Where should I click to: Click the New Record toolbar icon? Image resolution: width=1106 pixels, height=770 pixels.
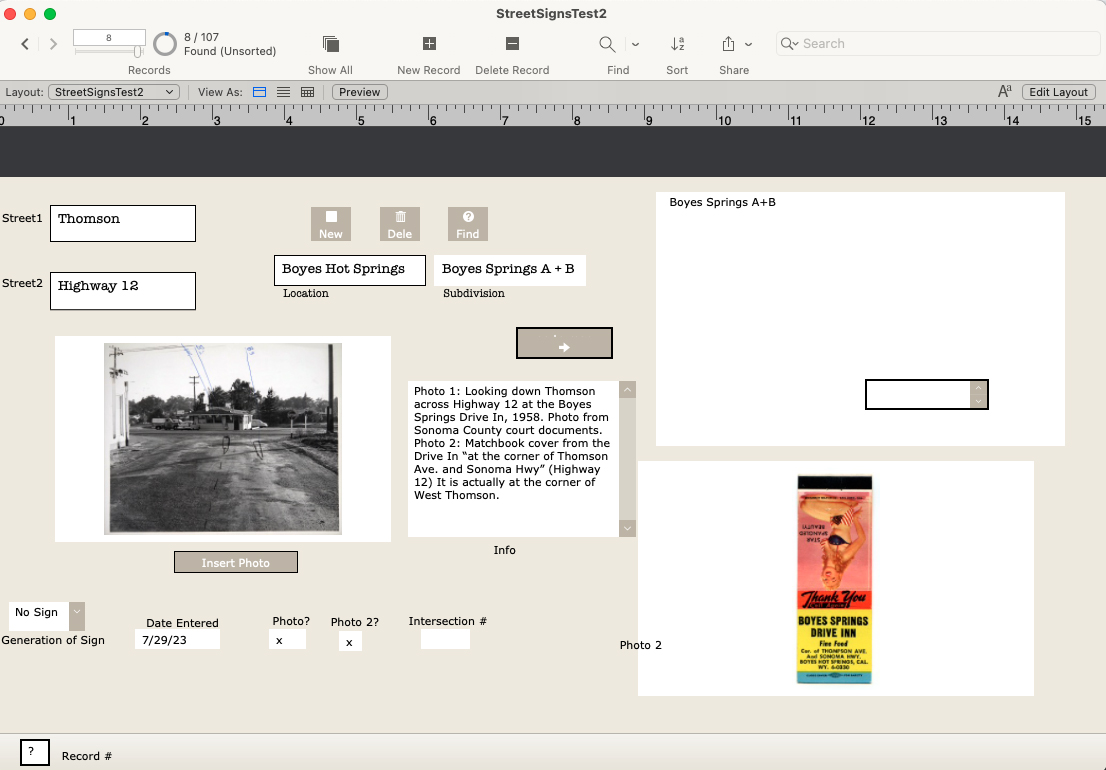(429, 44)
